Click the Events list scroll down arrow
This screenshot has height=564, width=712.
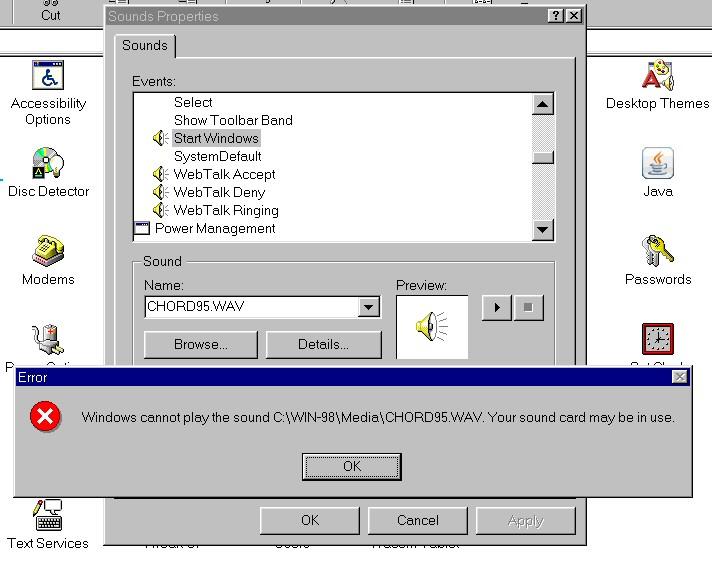543,230
